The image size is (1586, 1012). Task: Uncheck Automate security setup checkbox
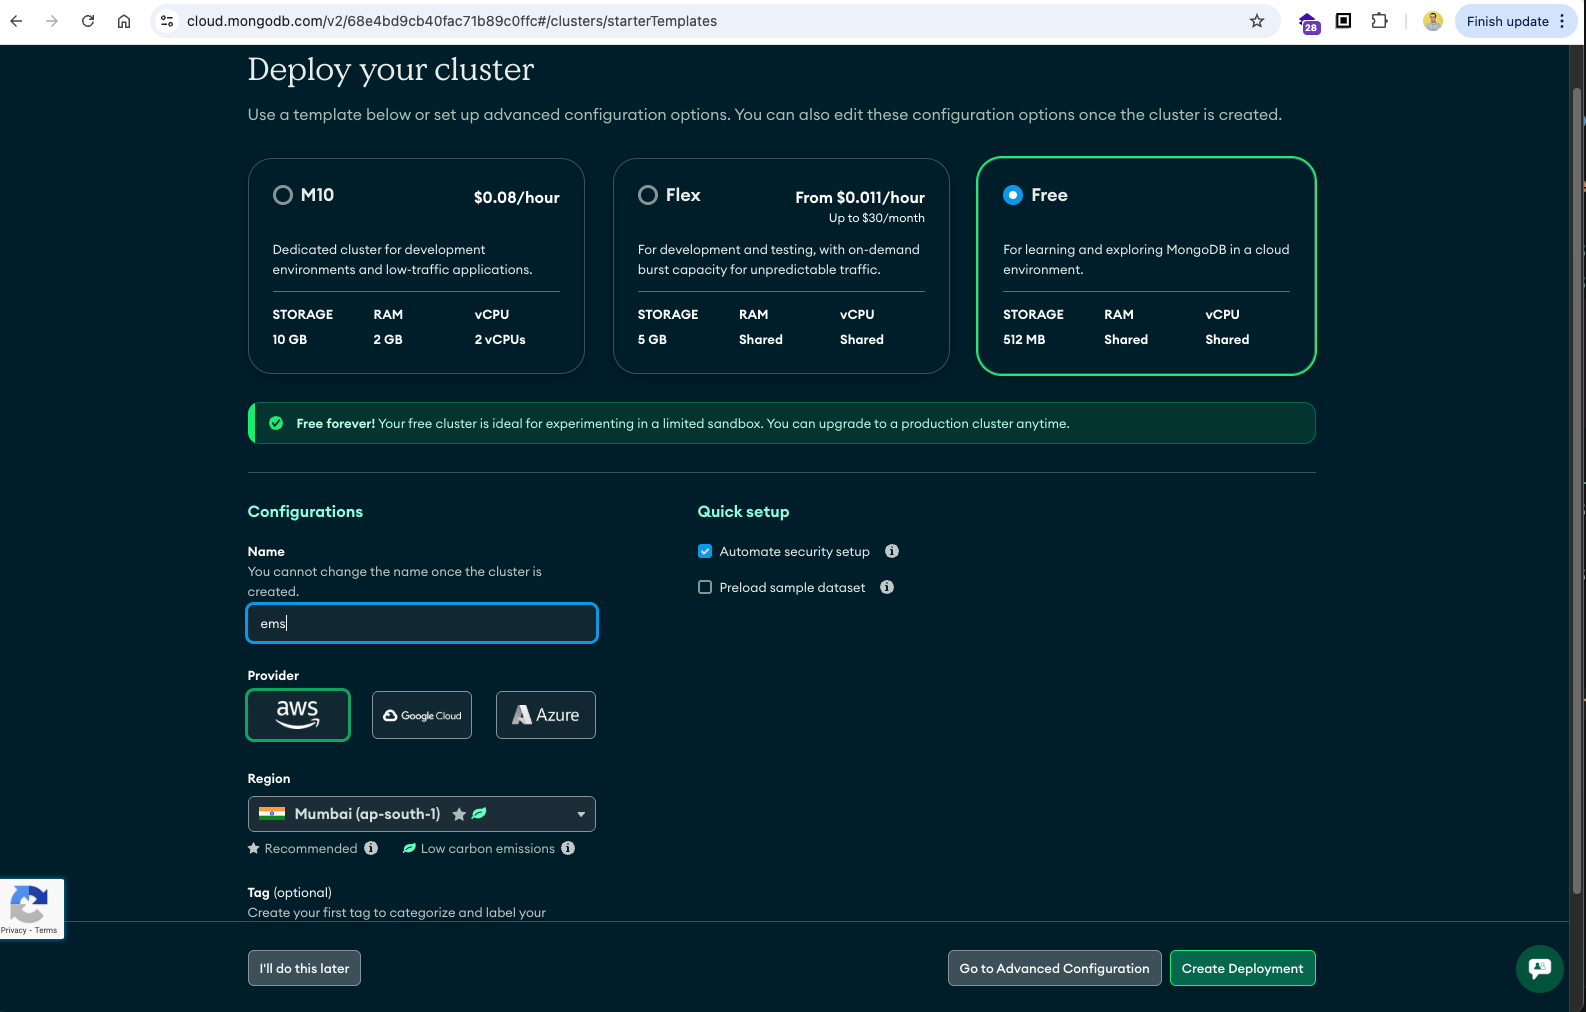click(705, 551)
